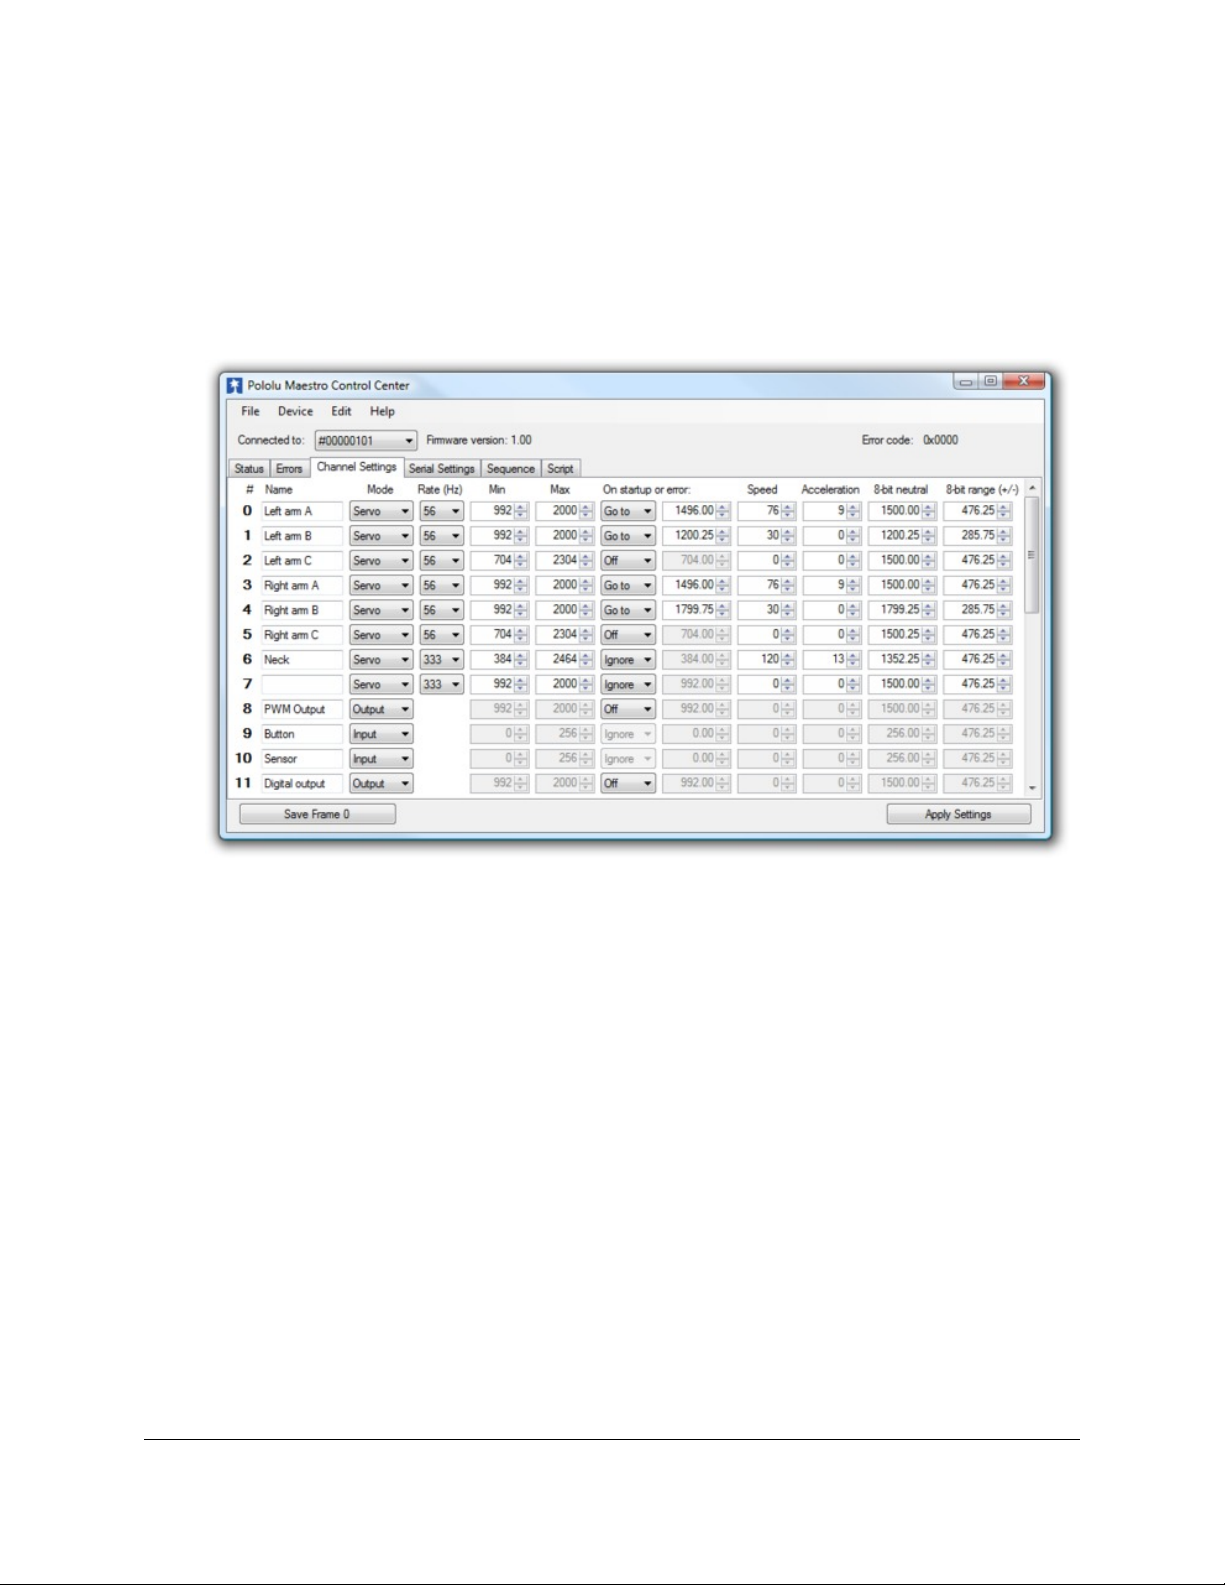
Task: Open Mode dropdown for Sensor channel
Action: (x=381, y=759)
